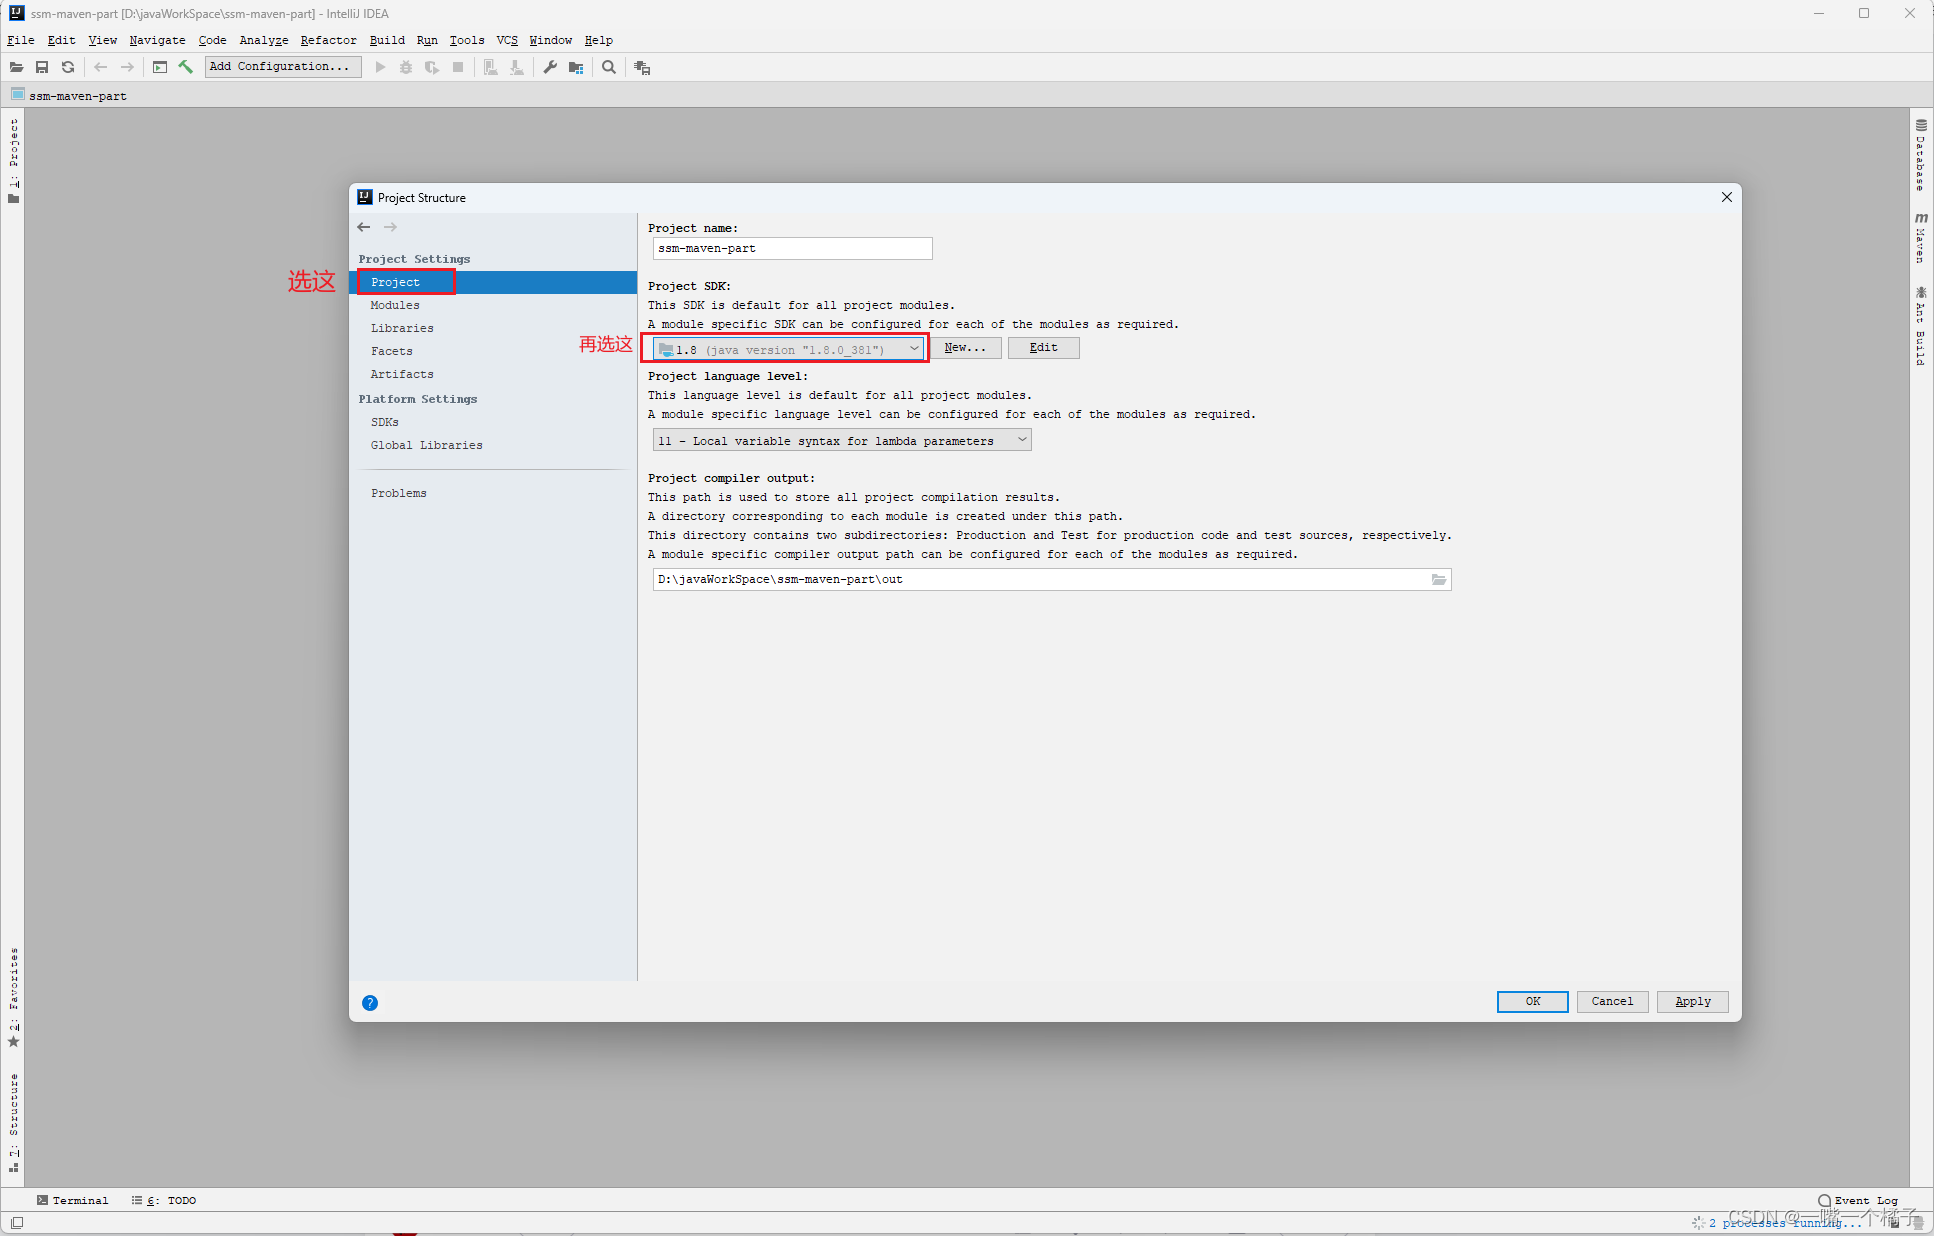Click the ssm-maven-part breadcrumb
1934x1236 pixels.
click(x=69, y=96)
